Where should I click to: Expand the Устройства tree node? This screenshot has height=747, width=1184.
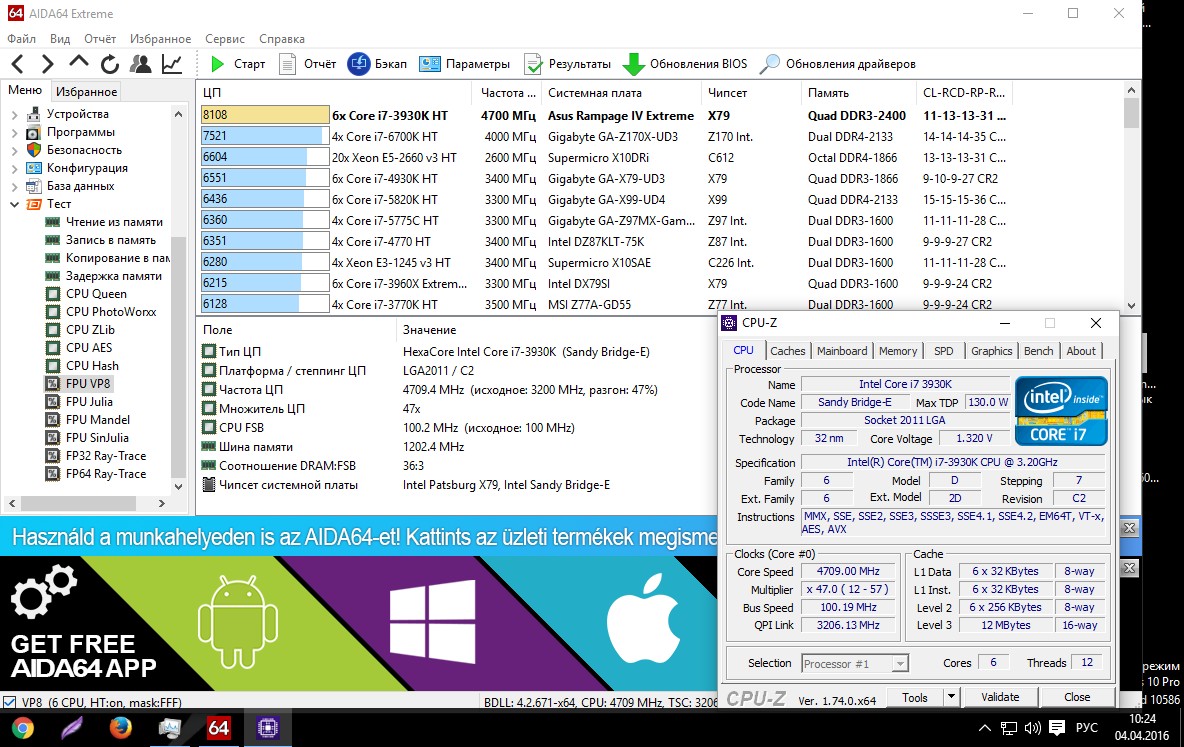[x=14, y=114]
